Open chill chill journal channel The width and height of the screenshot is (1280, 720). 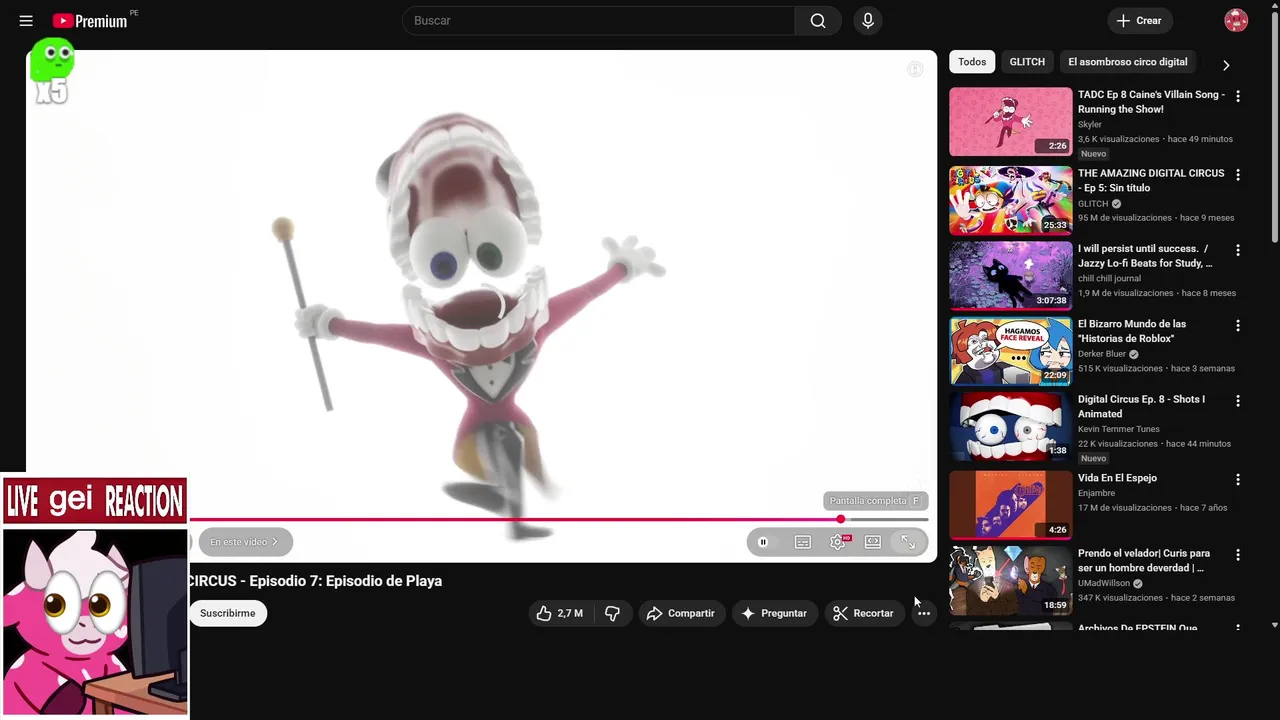click(x=1109, y=279)
